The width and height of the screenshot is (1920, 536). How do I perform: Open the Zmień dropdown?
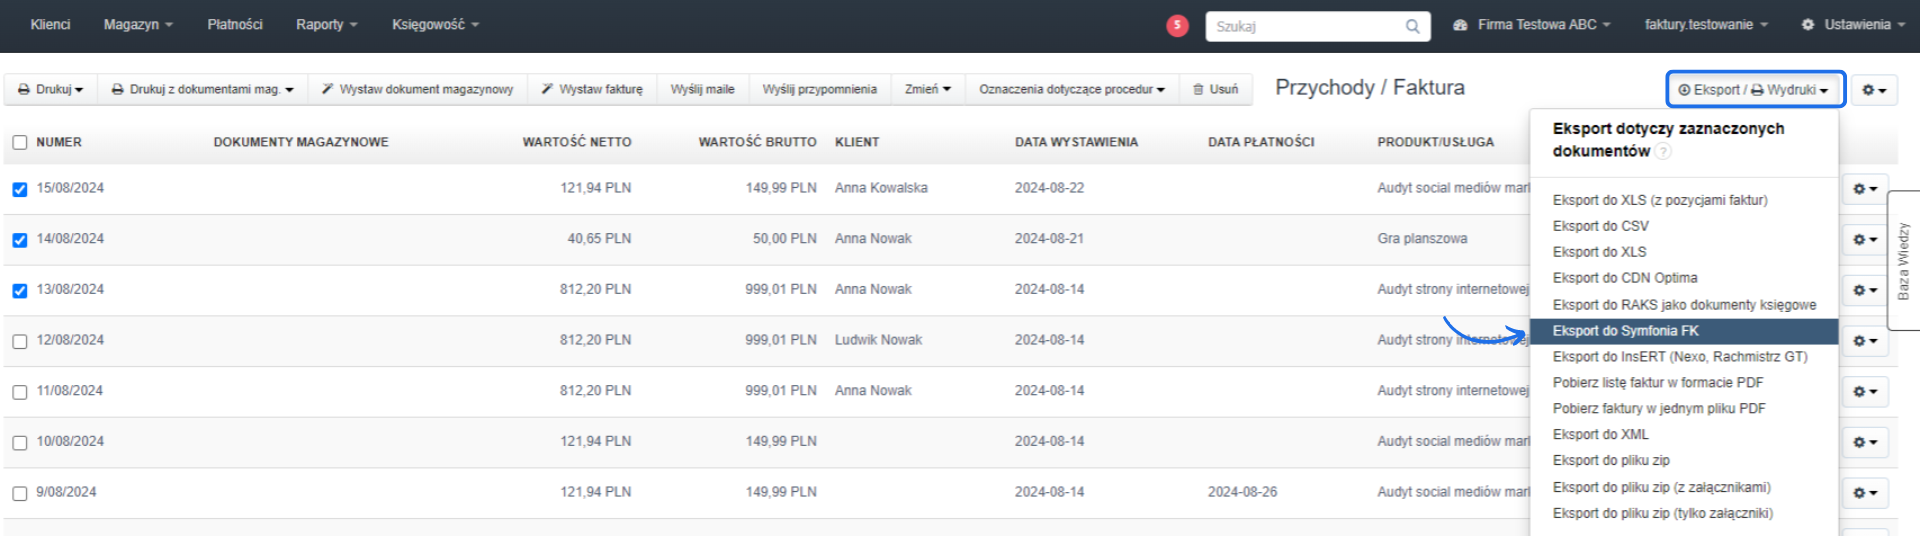(927, 89)
